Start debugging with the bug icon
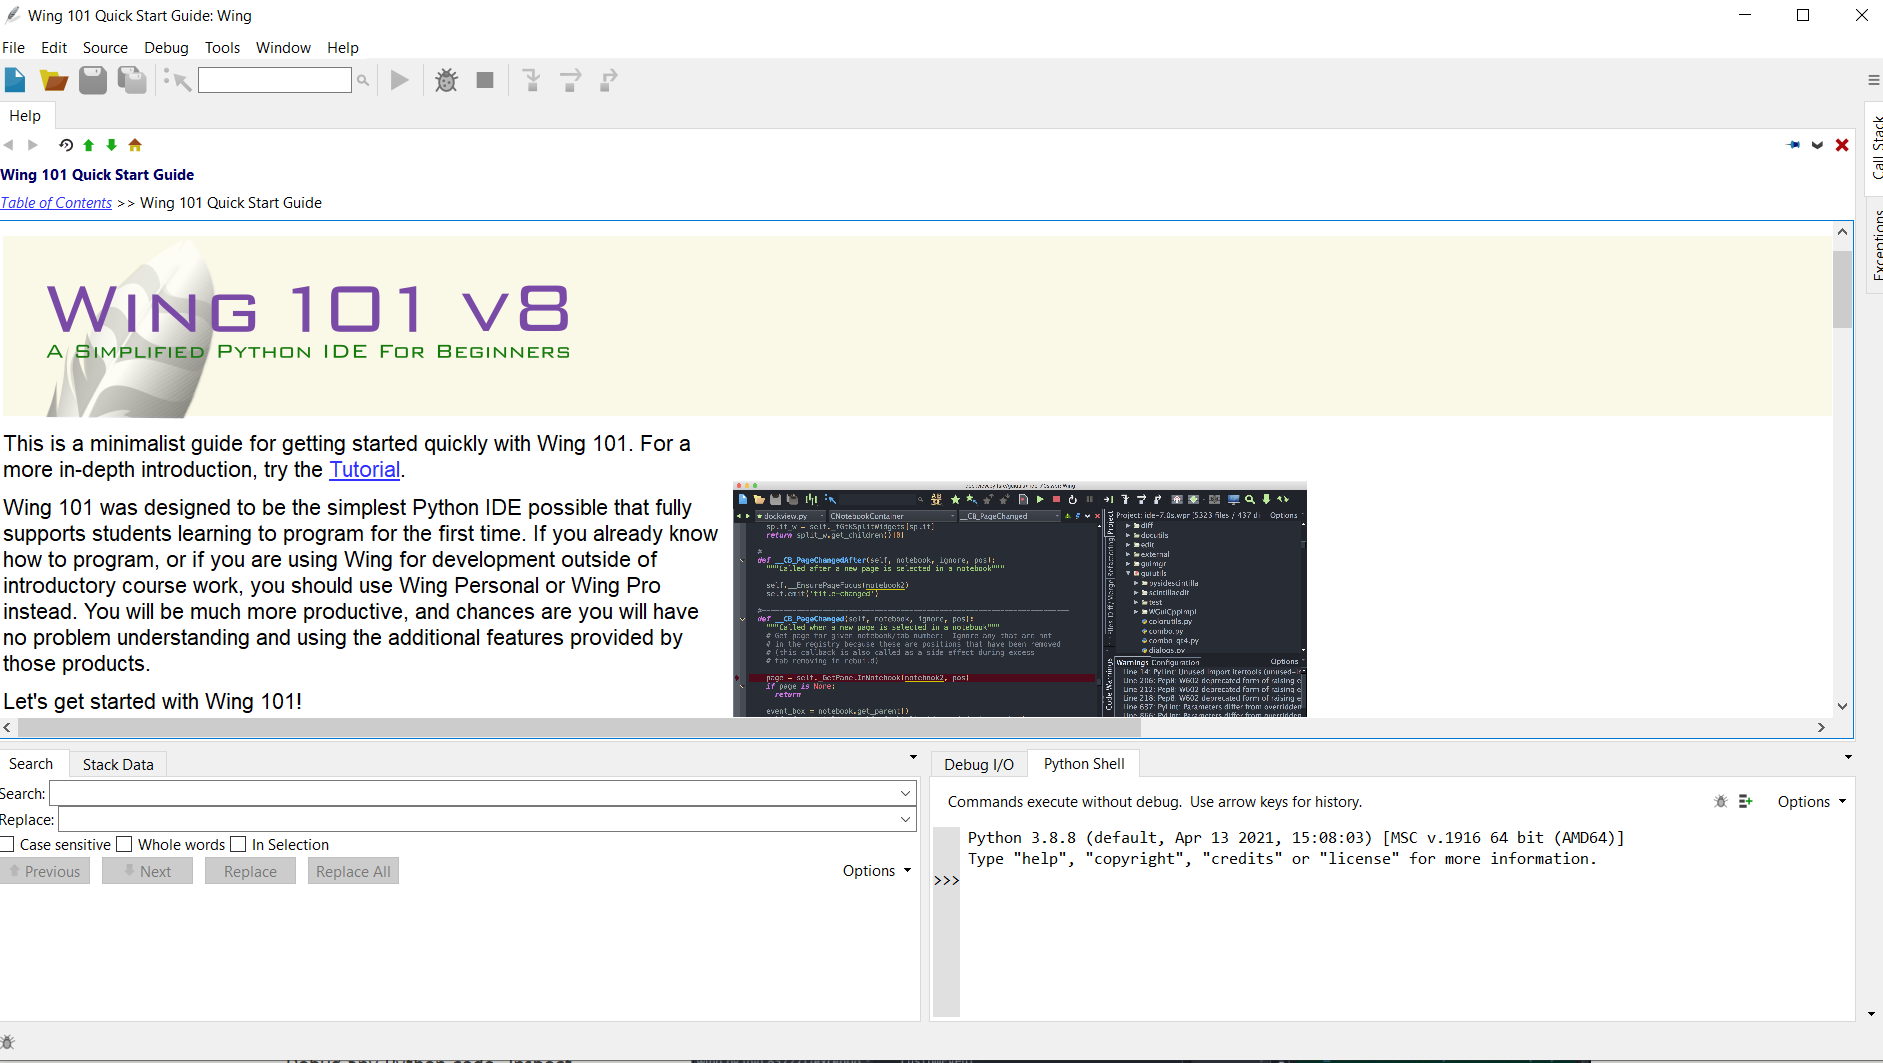The height and width of the screenshot is (1063, 1883). [x=446, y=80]
